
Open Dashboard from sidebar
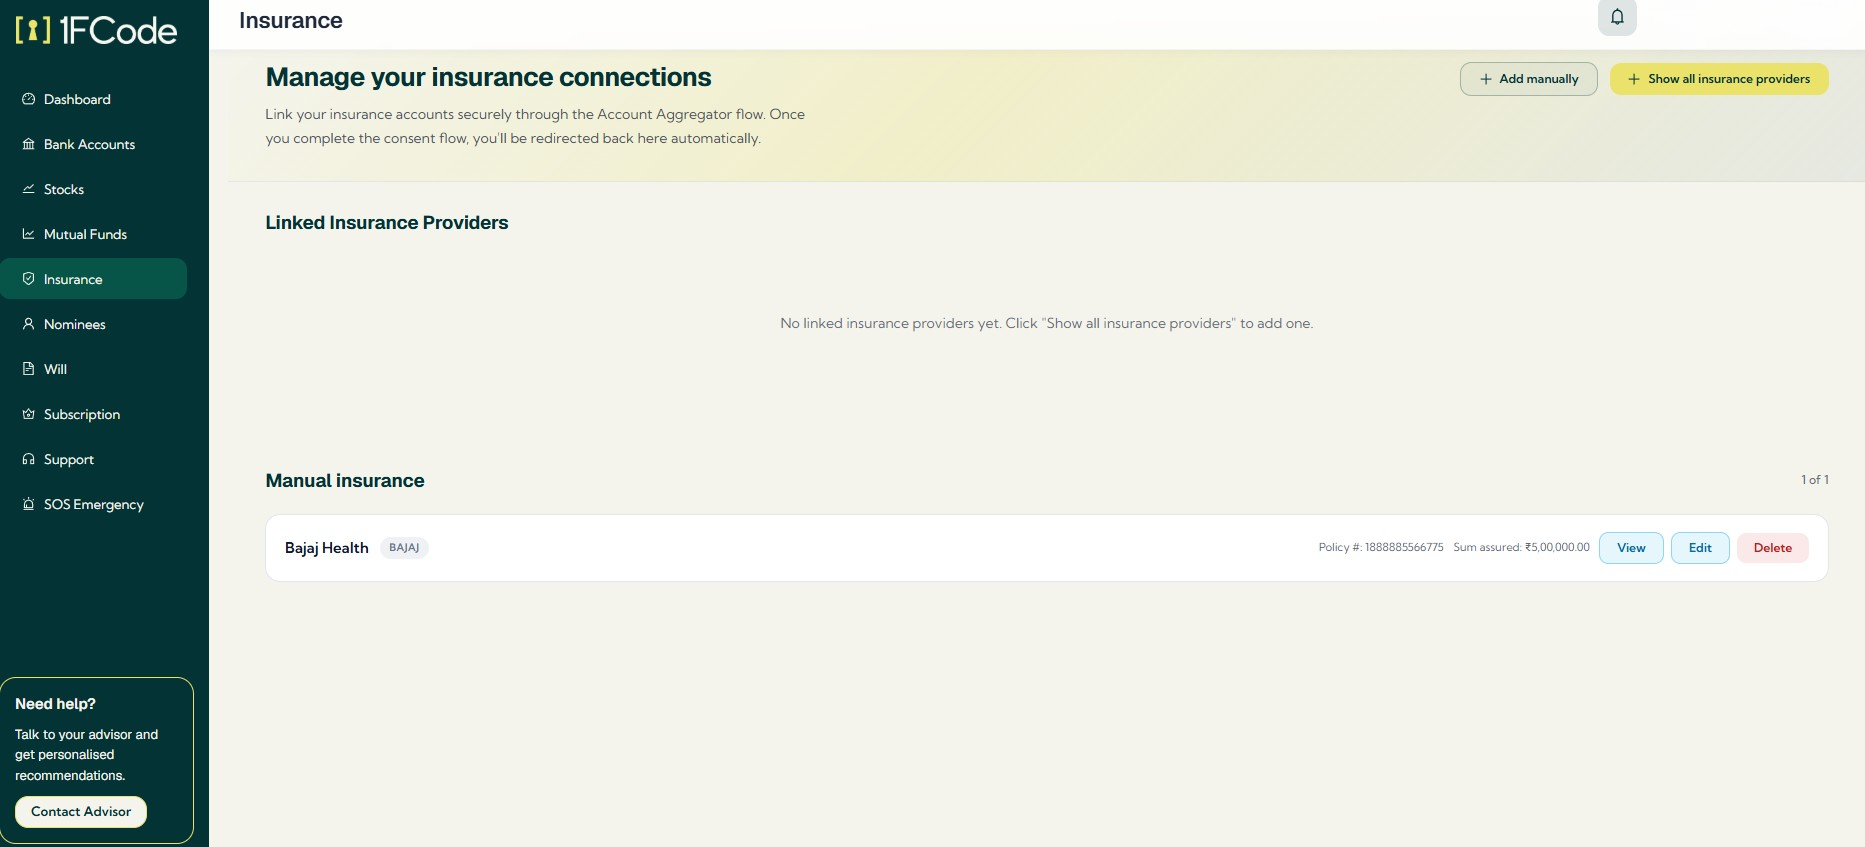click(94, 99)
